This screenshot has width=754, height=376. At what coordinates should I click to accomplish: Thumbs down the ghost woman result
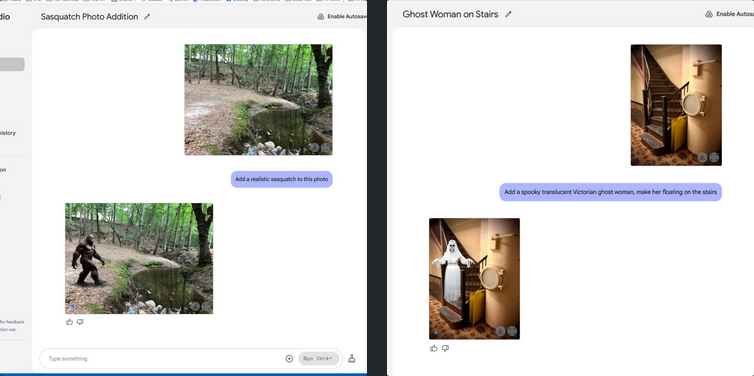pos(445,348)
